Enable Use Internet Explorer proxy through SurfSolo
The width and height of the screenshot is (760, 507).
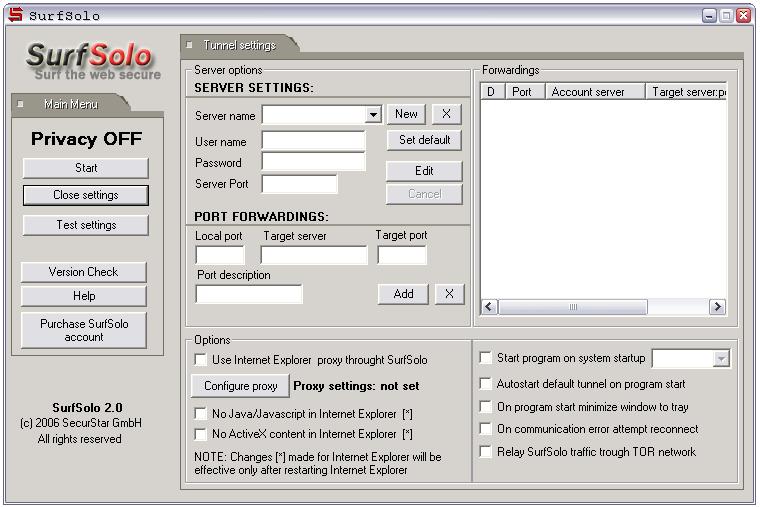click(x=201, y=360)
